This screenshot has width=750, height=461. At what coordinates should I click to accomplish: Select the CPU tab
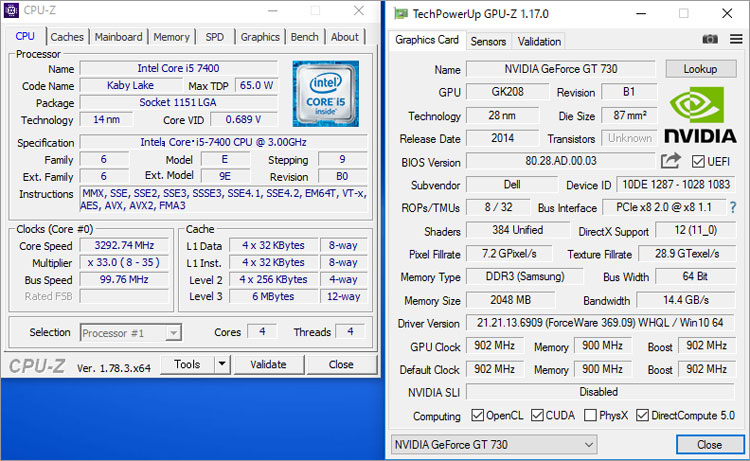(25, 36)
